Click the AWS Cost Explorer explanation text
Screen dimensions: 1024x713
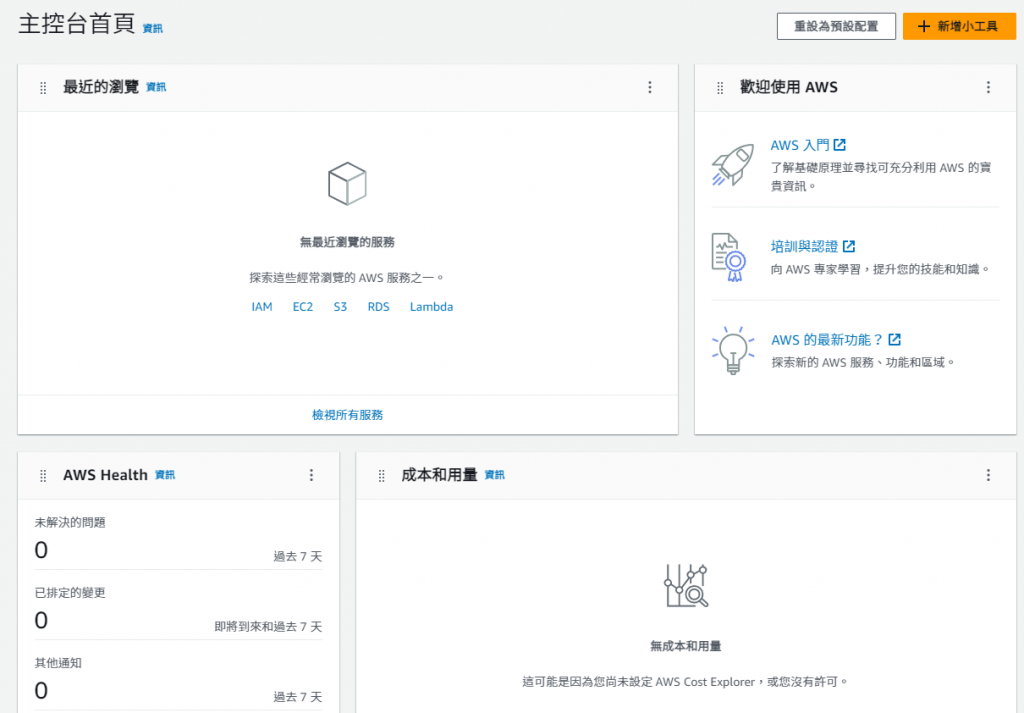click(x=685, y=682)
